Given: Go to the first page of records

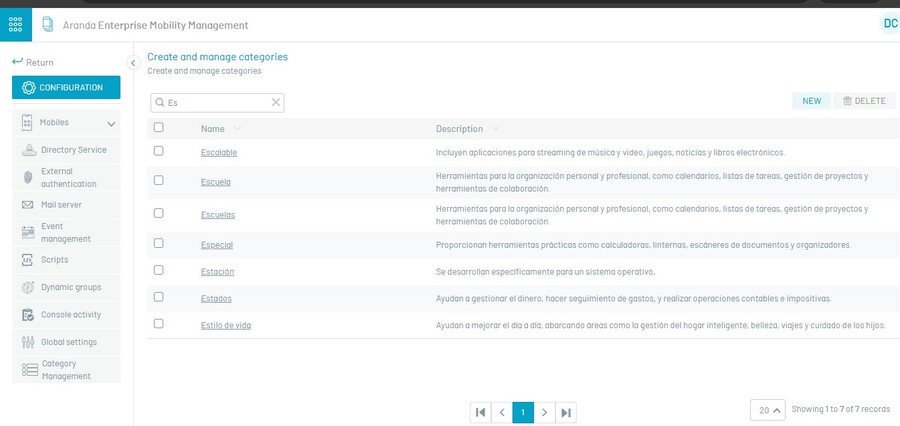Looking at the screenshot, I should [x=481, y=412].
